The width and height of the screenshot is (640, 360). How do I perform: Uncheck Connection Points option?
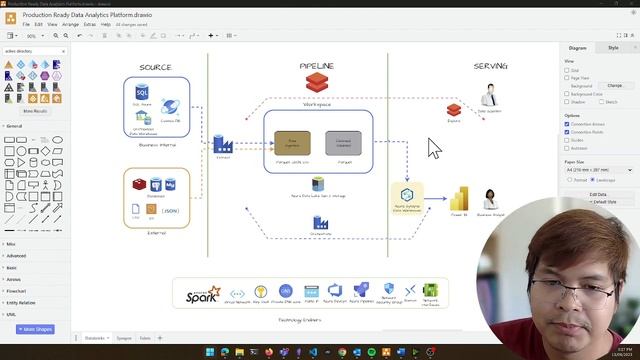[x=567, y=132]
